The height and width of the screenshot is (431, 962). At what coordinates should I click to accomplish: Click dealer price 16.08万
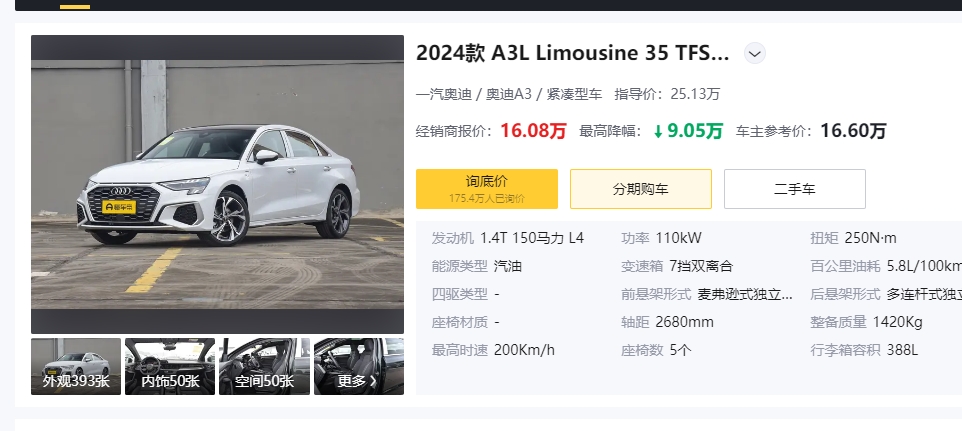[533, 131]
